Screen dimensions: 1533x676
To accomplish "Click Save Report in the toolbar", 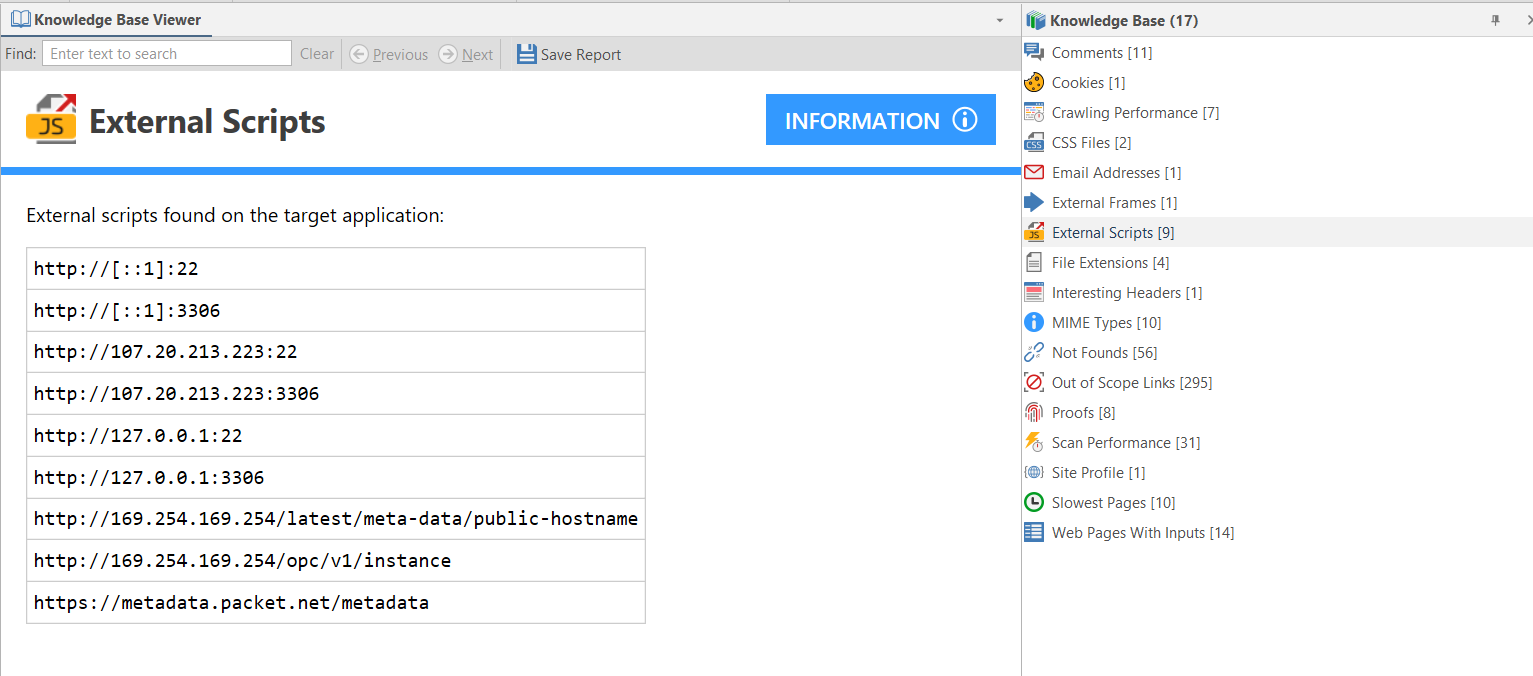I will 568,54.
